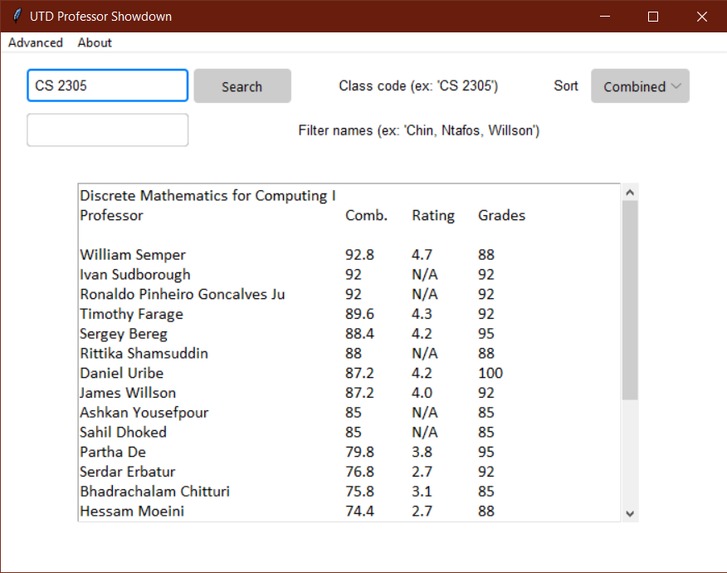The image size is (727, 573).
Task: Select the Sahil Dhoked row
Action: (x=349, y=432)
